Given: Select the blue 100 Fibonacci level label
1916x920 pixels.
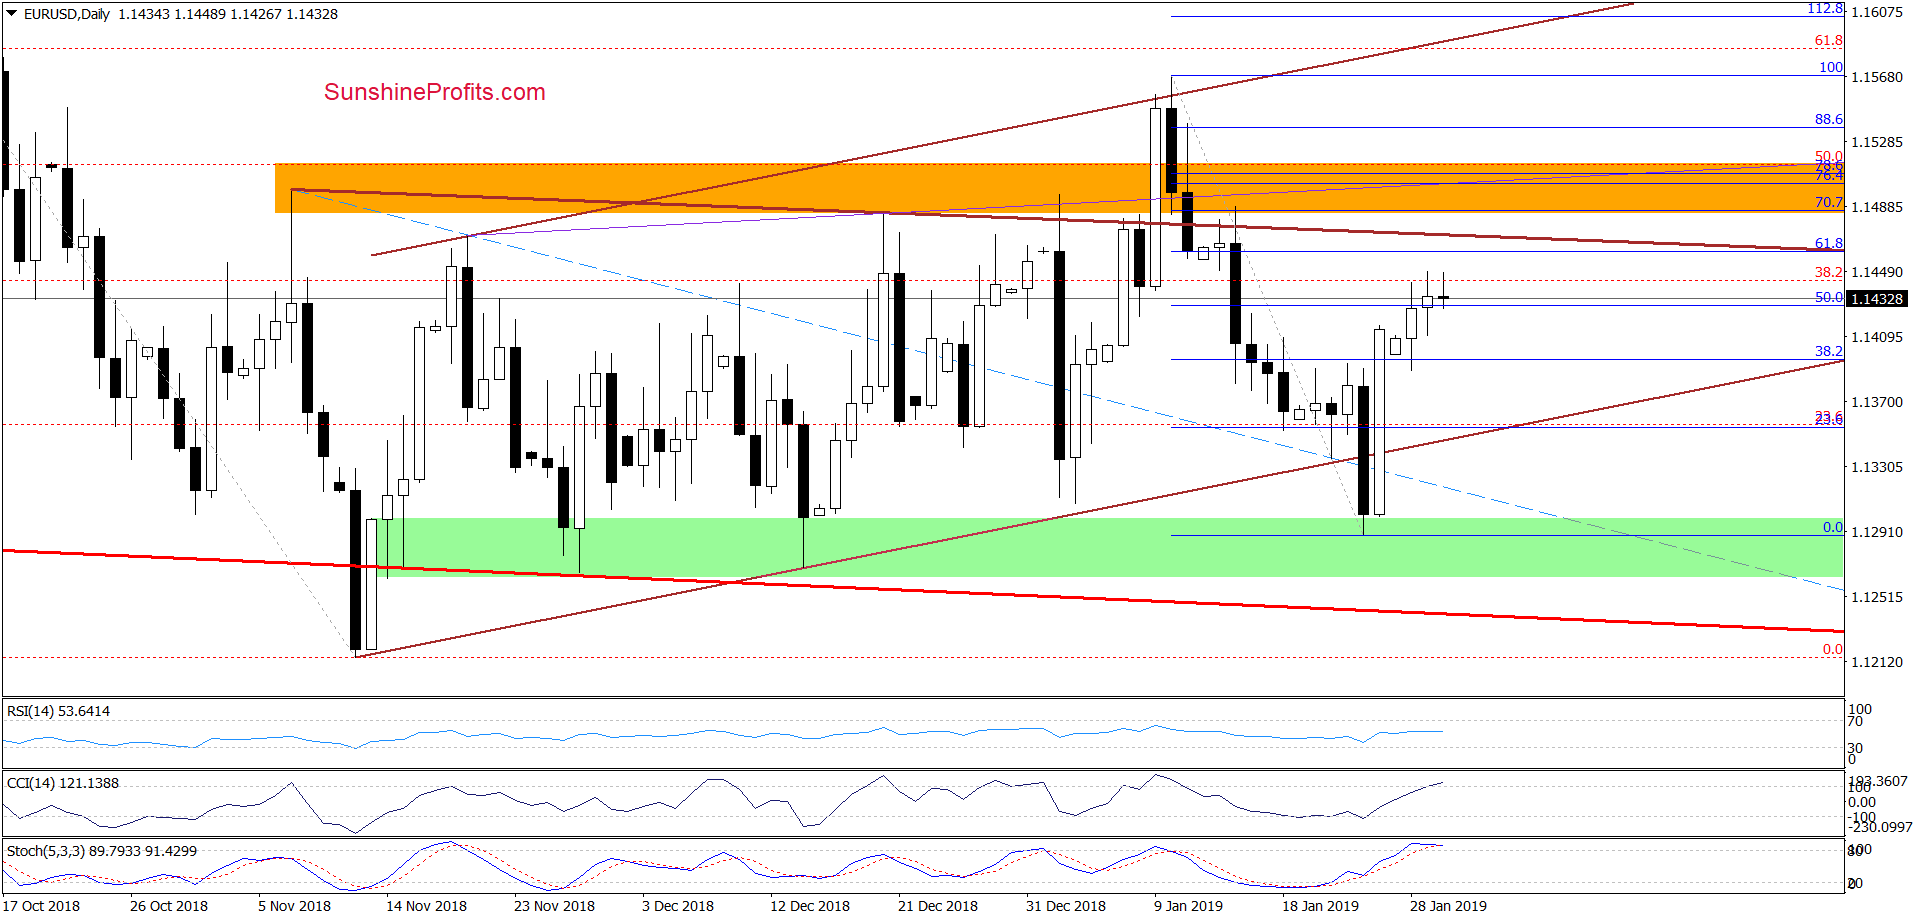Looking at the screenshot, I should click(1831, 67).
